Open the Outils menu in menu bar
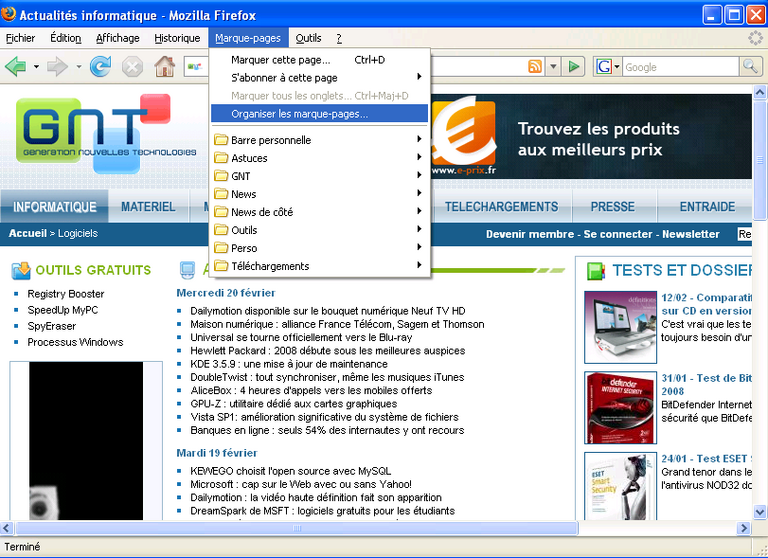Image resolution: width=768 pixels, height=558 pixels. coord(308,38)
